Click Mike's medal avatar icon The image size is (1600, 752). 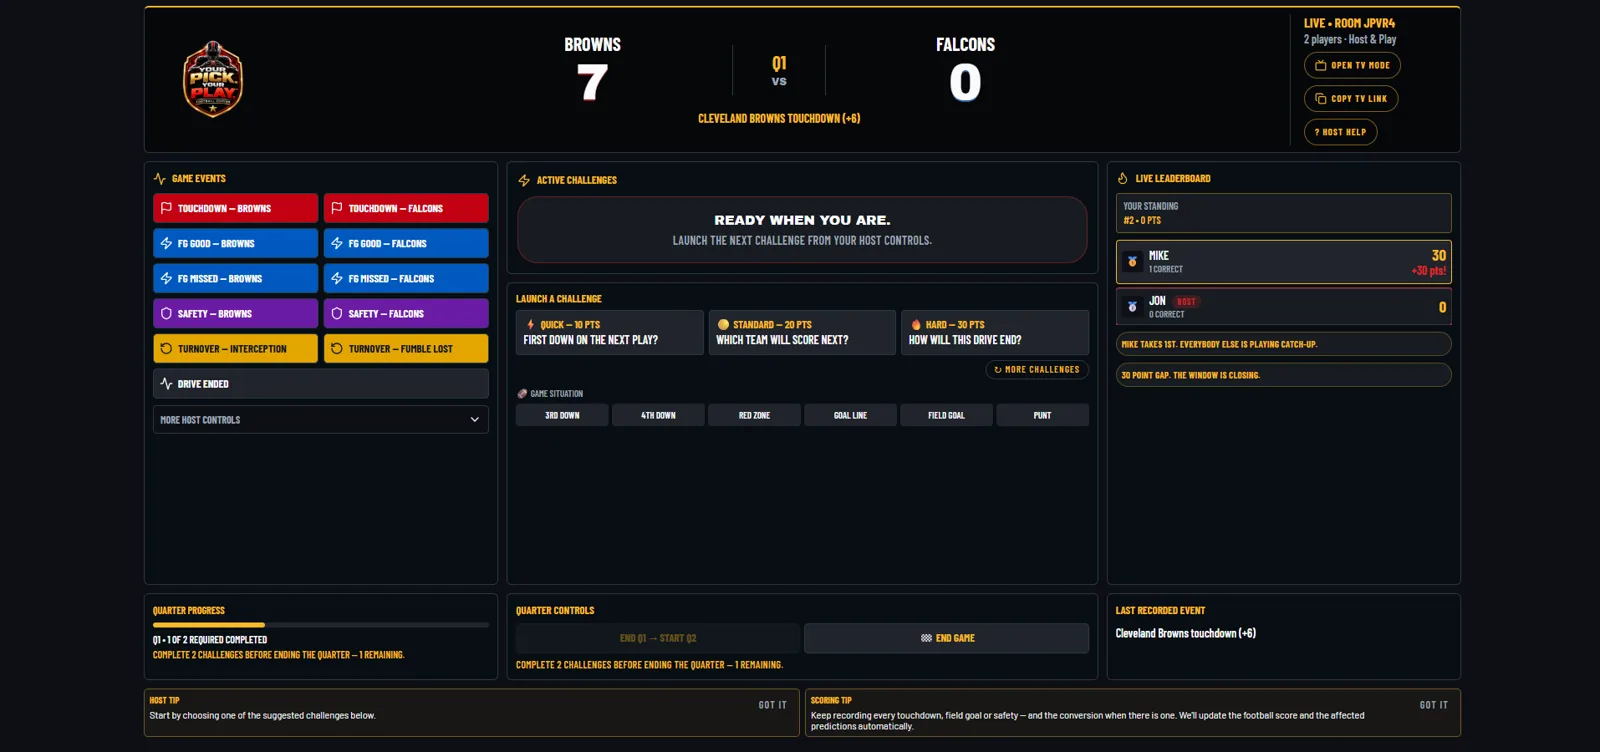click(x=1132, y=262)
